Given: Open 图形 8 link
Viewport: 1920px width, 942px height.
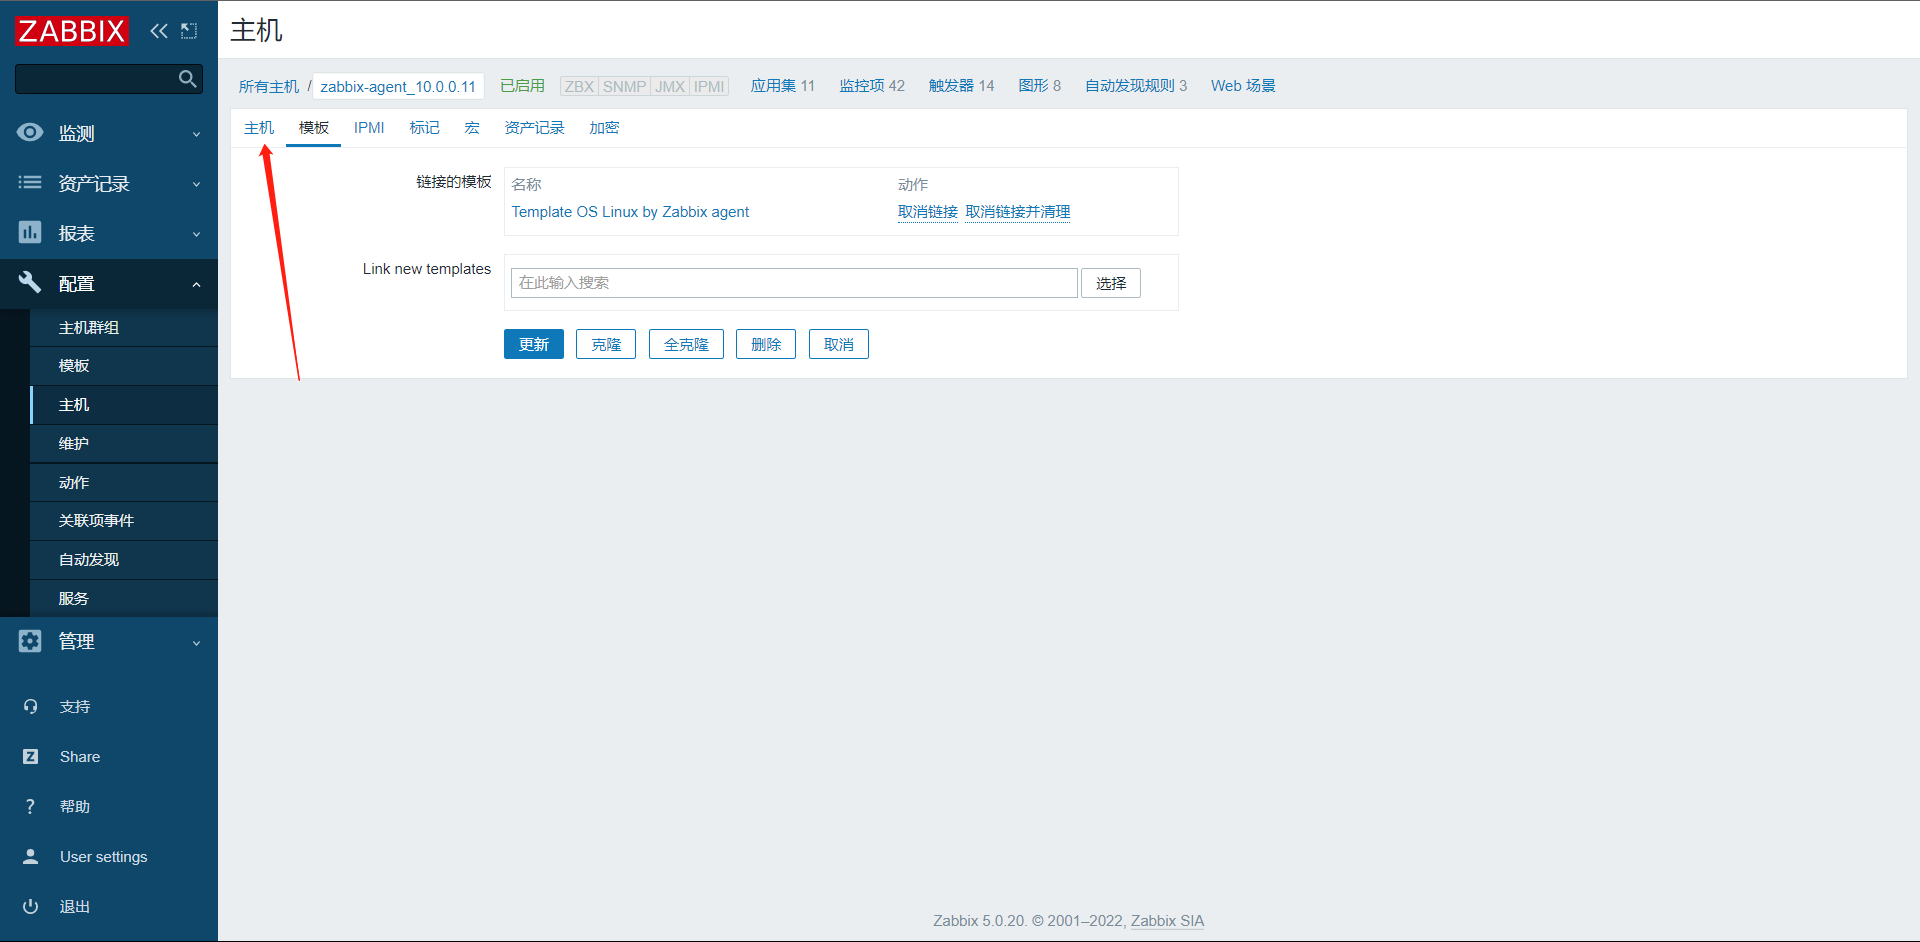Looking at the screenshot, I should 1039,86.
